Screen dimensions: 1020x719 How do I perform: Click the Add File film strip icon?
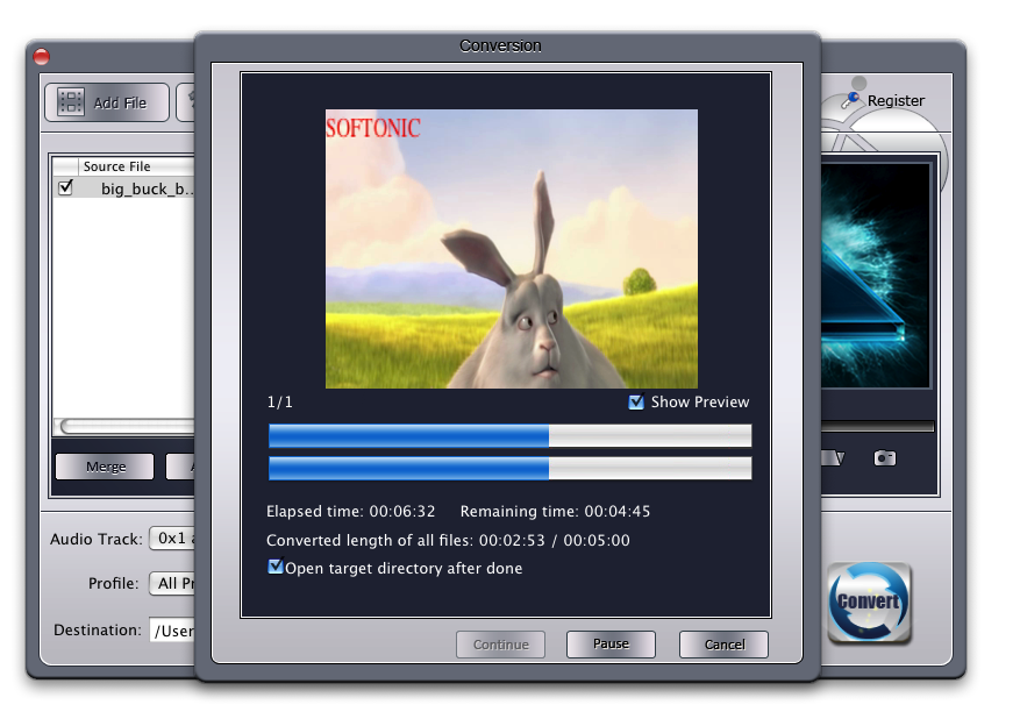[71, 102]
